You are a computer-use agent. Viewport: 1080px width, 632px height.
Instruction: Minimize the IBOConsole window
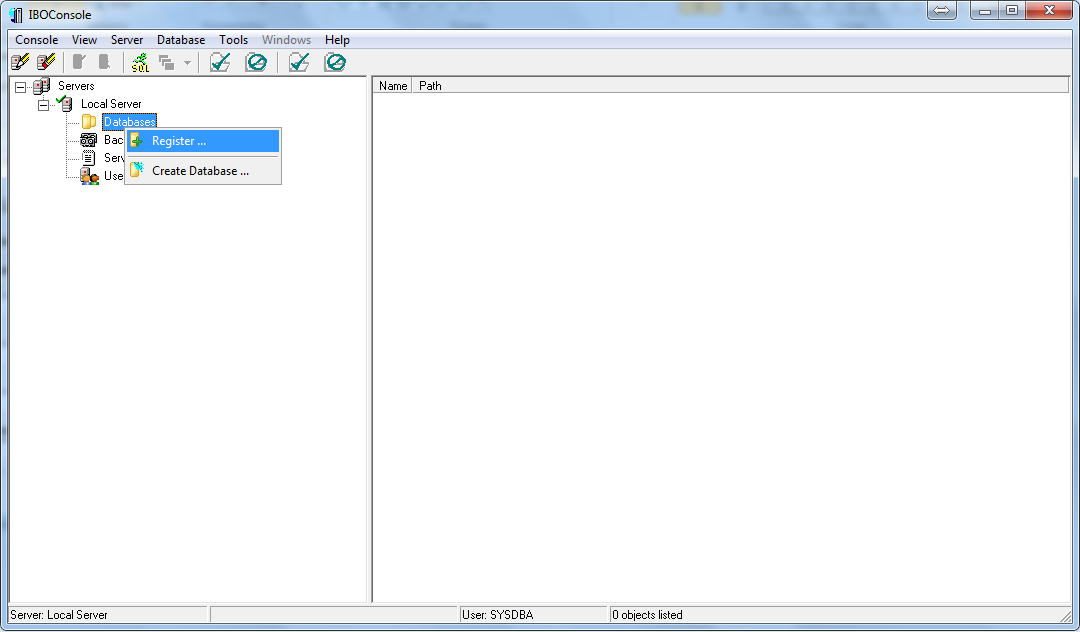(x=985, y=10)
